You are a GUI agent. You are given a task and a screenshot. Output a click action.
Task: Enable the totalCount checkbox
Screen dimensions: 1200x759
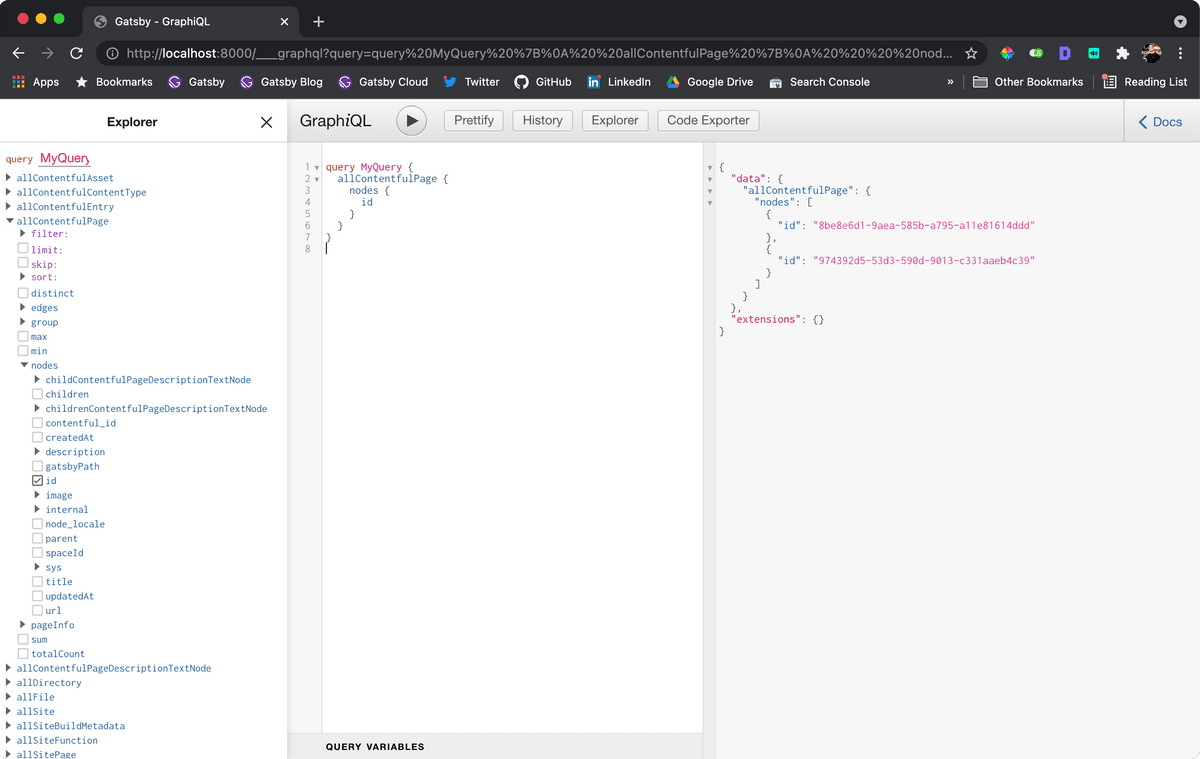click(x=23, y=654)
